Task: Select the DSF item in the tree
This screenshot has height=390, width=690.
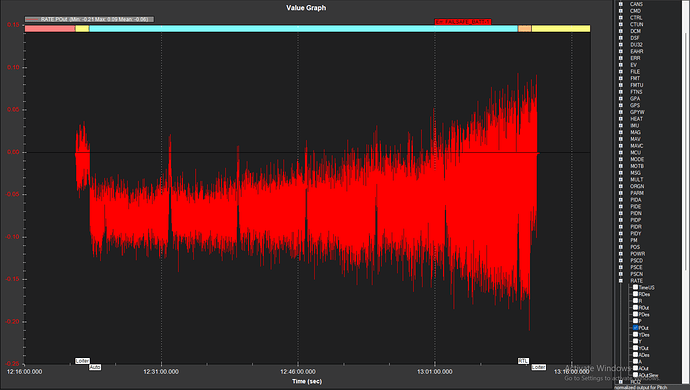Action: 635,38
